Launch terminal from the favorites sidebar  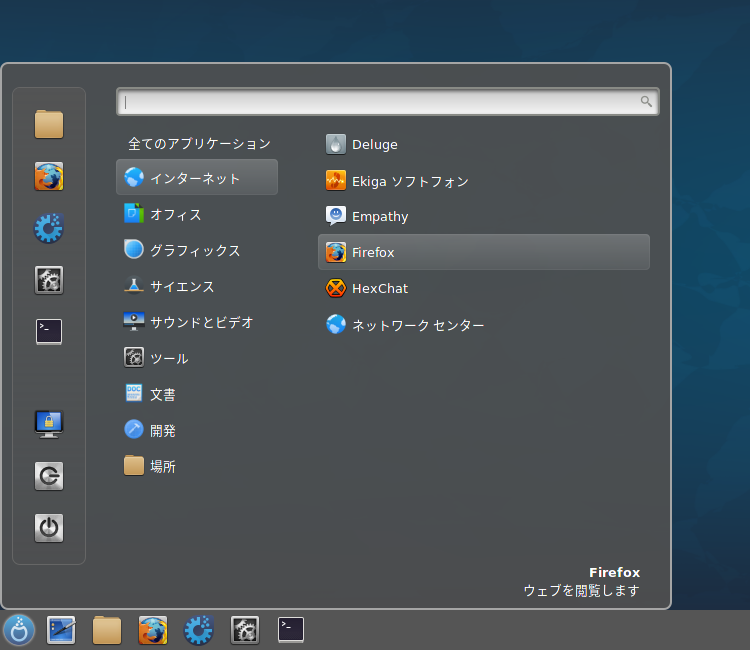pyautogui.click(x=49, y=331)
